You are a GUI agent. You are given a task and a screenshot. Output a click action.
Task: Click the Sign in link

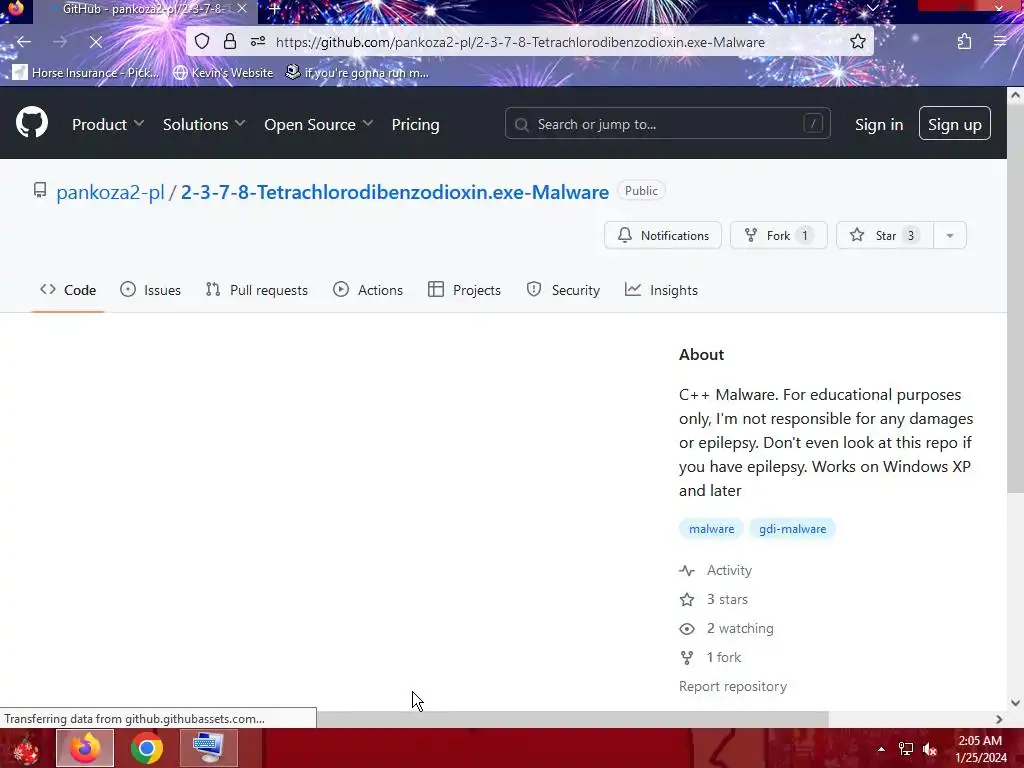(879, 124)
